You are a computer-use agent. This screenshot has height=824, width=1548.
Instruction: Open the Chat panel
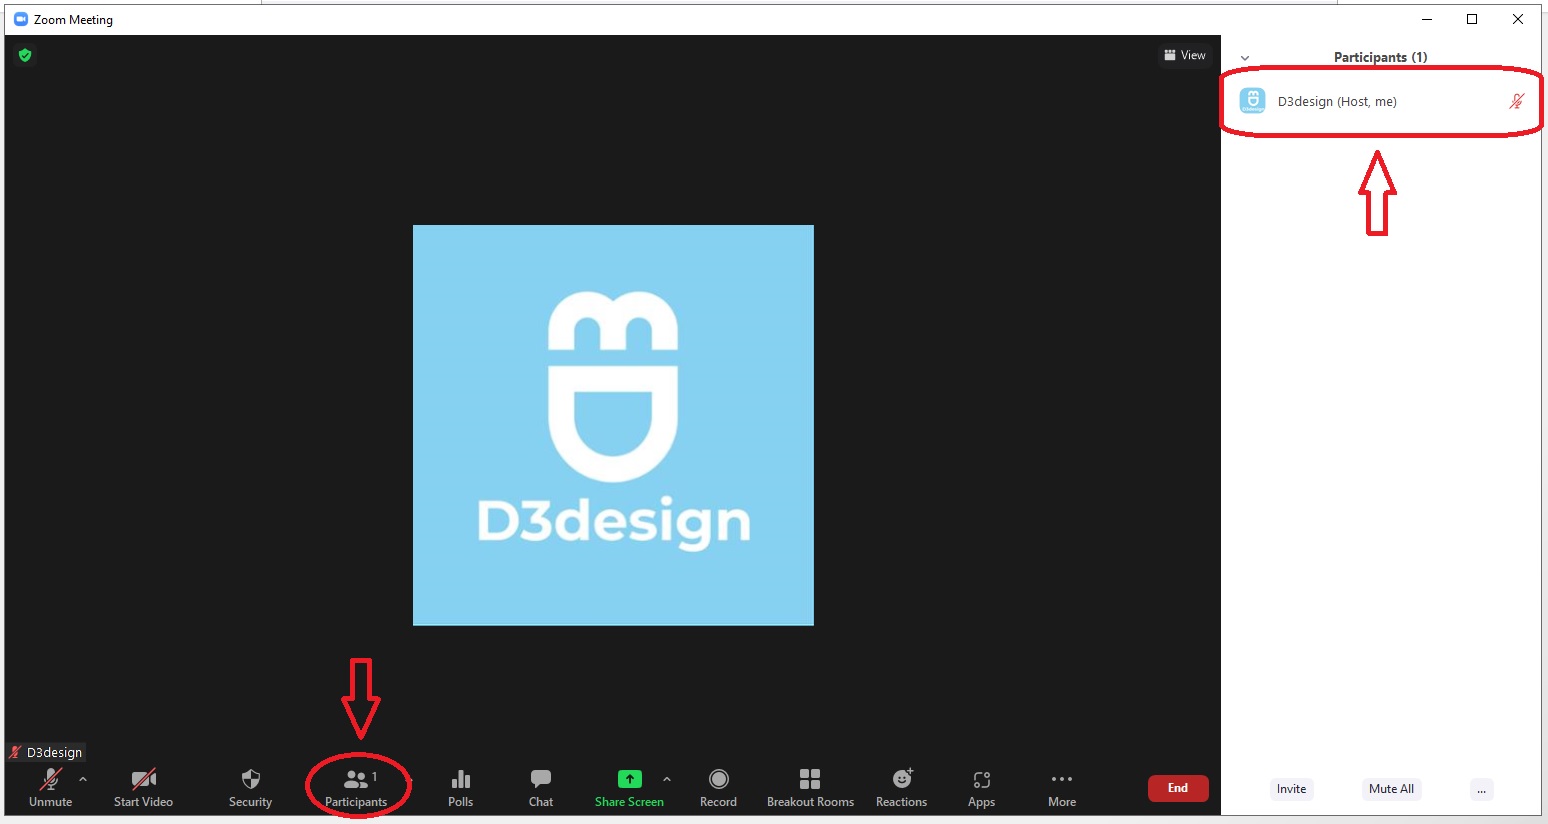[541, 787]
